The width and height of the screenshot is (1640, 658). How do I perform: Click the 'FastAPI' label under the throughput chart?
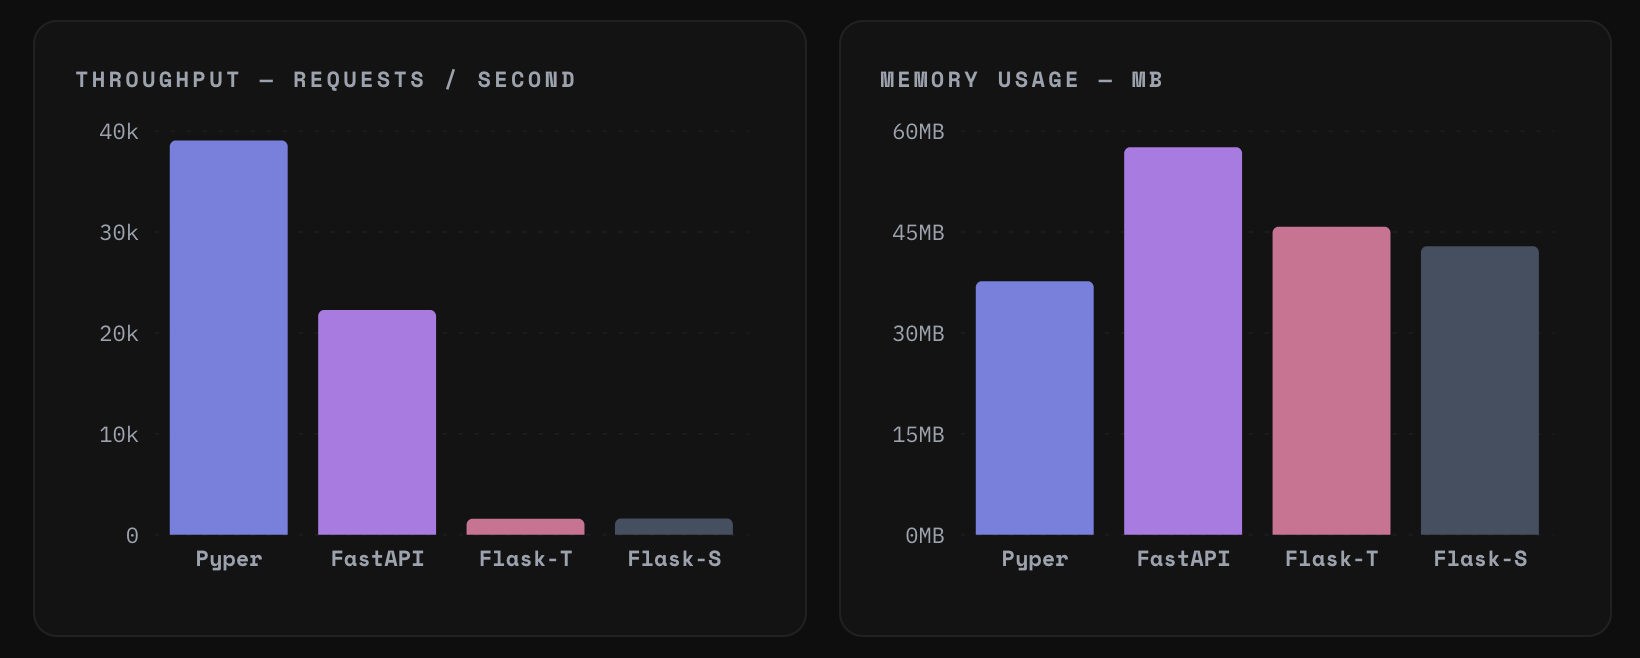pos(377,559)
